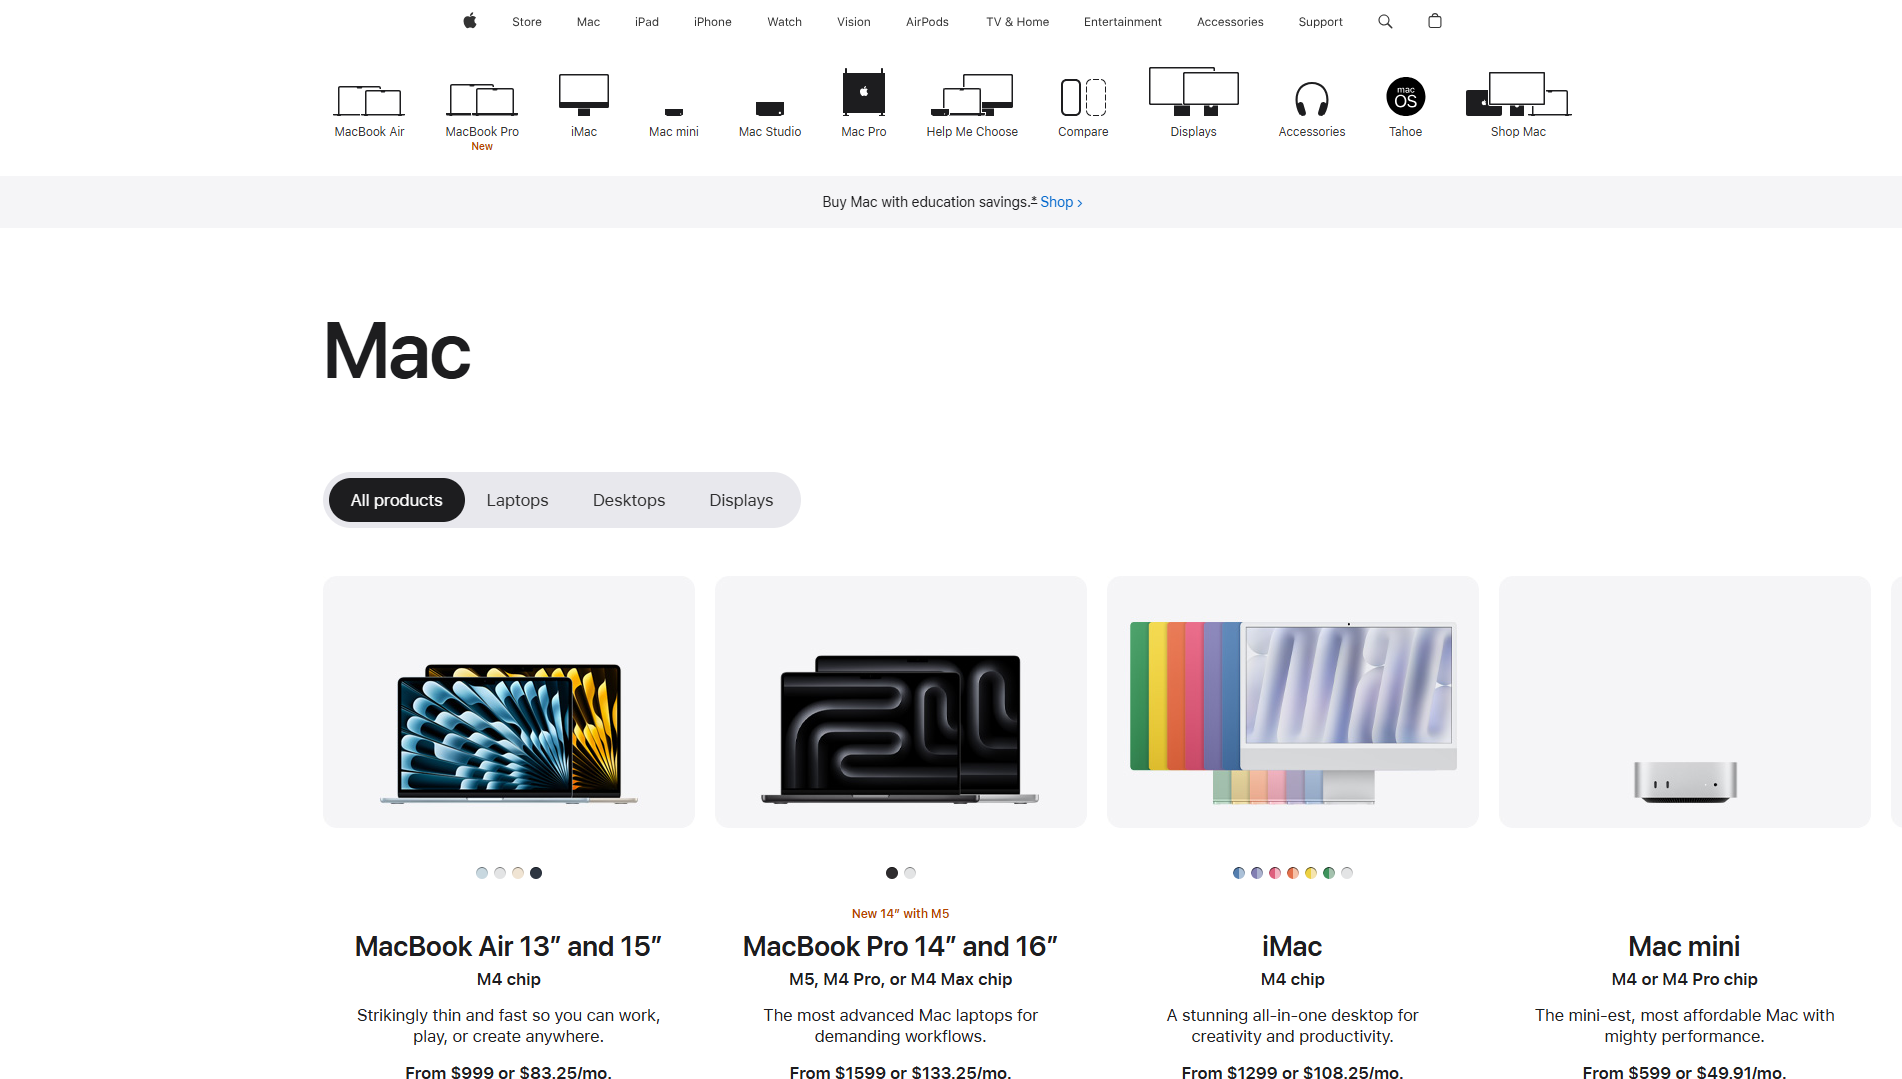Image resolution: width=1902 pixels, height=1079 pixels.
Task: Click the Mac Pro tower icon
Action: 863,93
